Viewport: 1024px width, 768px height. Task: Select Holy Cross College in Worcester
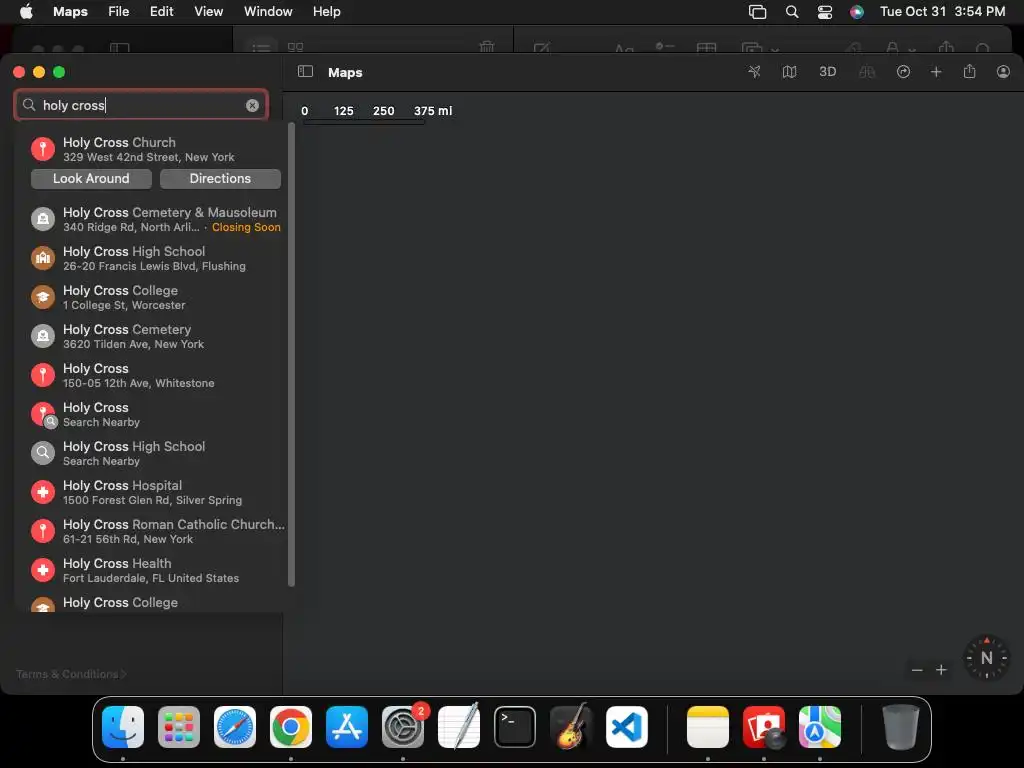[x=155, y=297]
